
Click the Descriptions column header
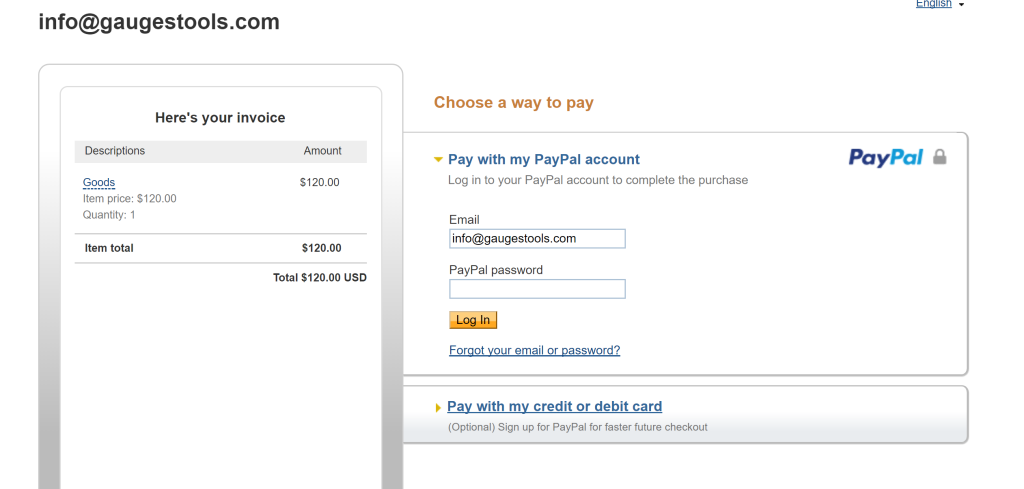click(x=115, y=151)
